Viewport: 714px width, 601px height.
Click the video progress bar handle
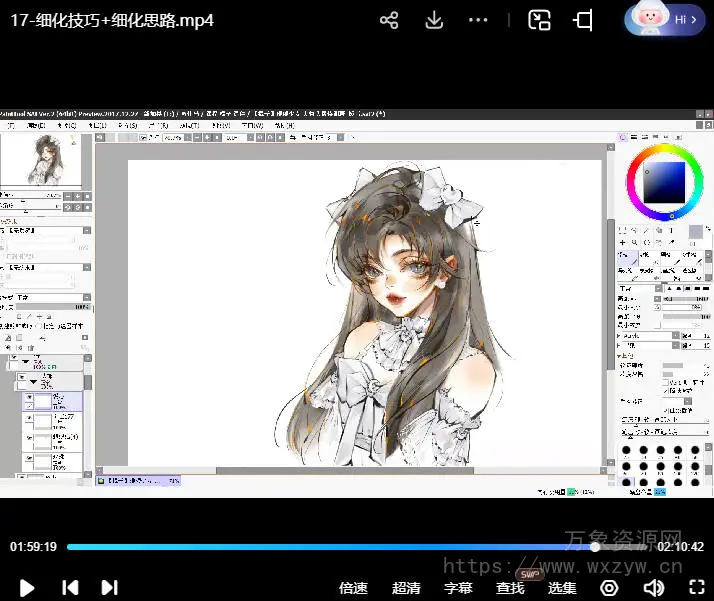point(595,547)
